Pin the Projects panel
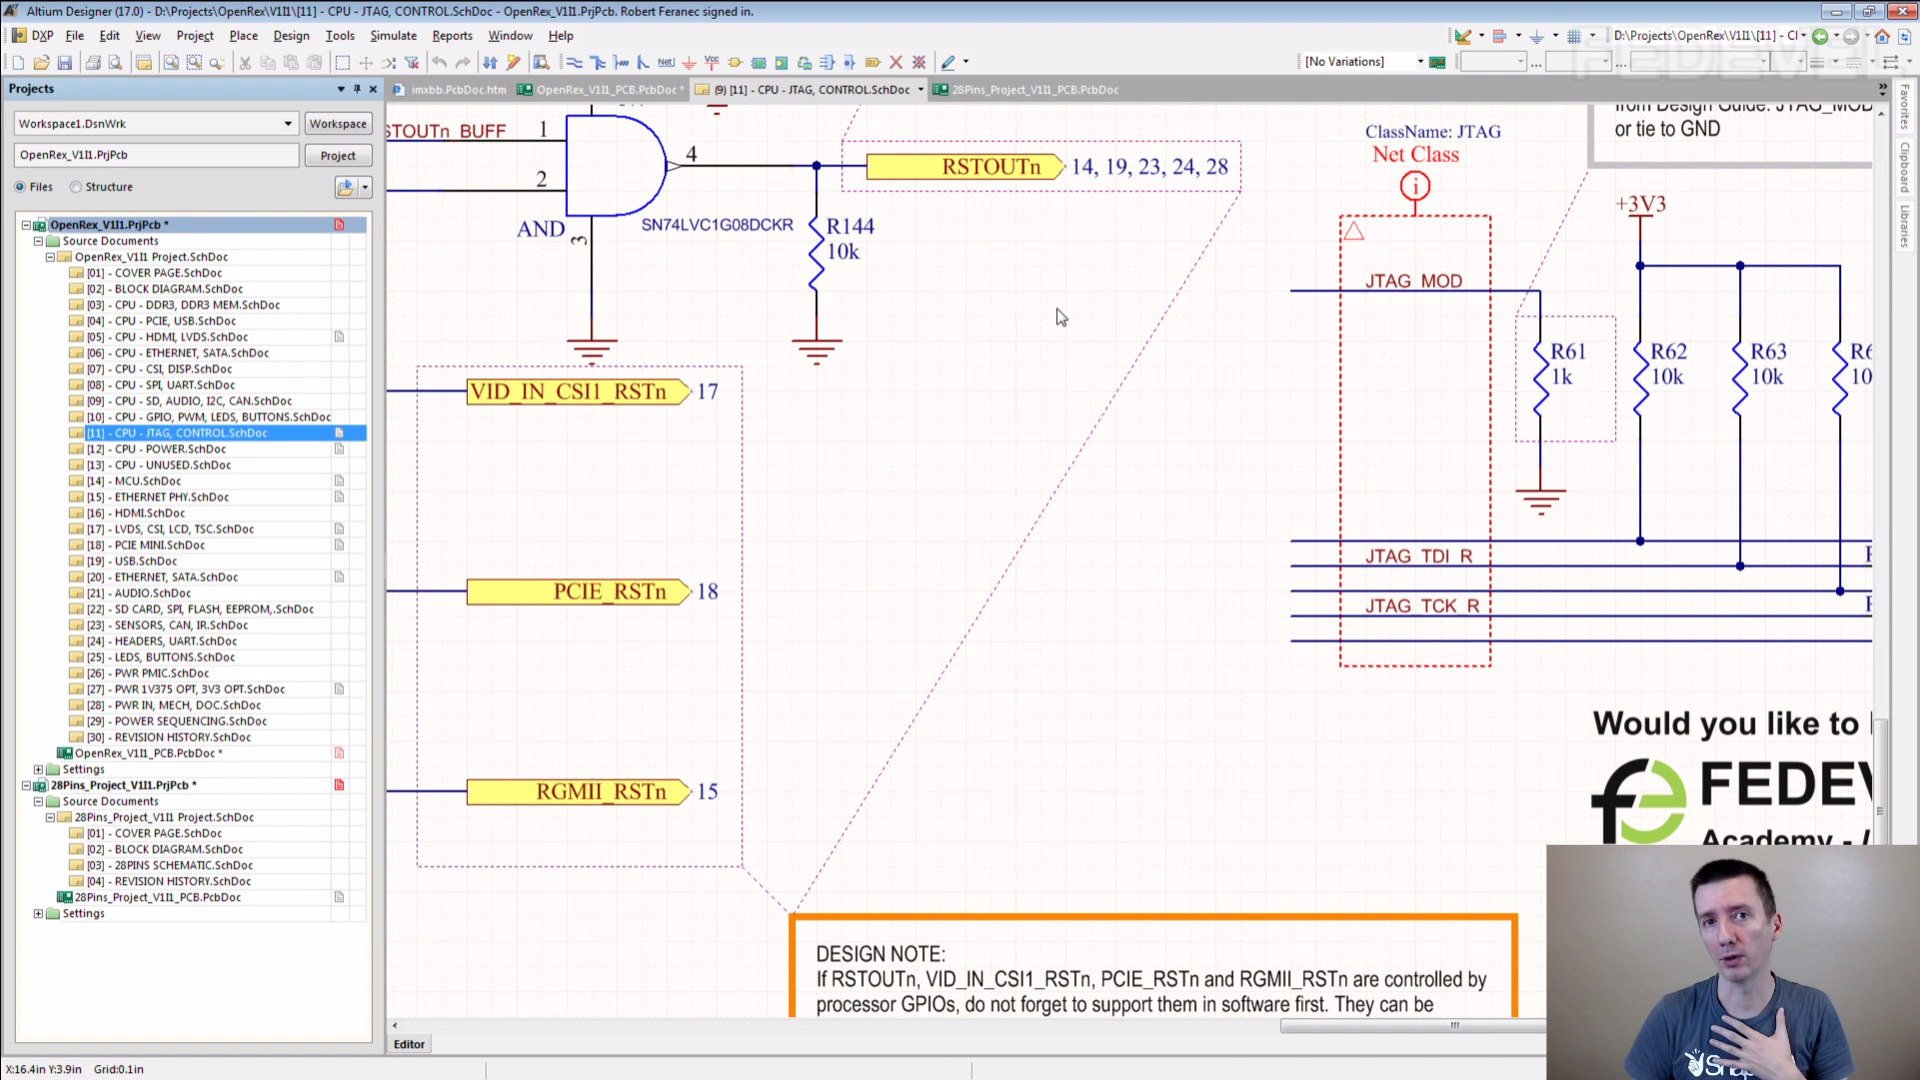The height and width of the screenshot is (1080, 1920). coord(357,89)
